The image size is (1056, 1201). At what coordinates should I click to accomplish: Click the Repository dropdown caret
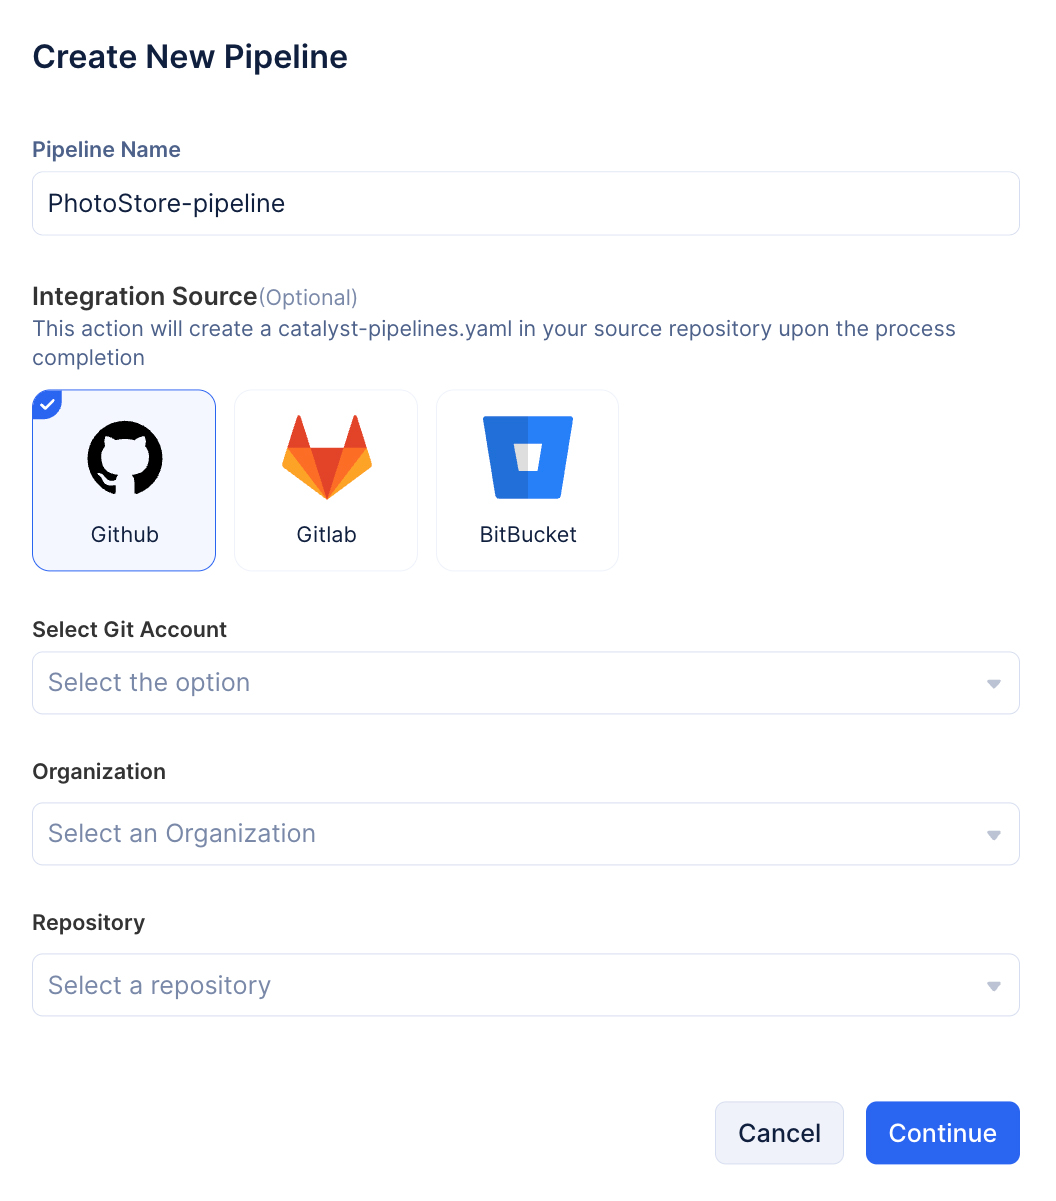click(994, 986)
